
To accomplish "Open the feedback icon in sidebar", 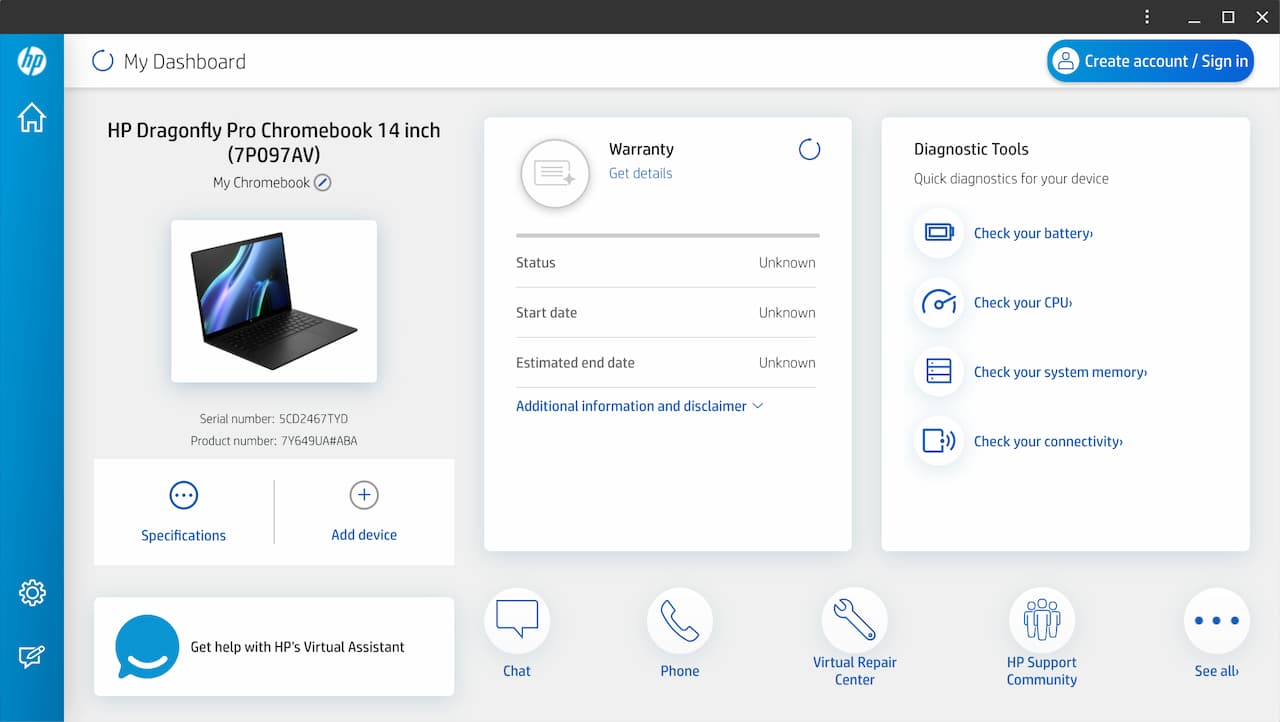I will point(32,656).
